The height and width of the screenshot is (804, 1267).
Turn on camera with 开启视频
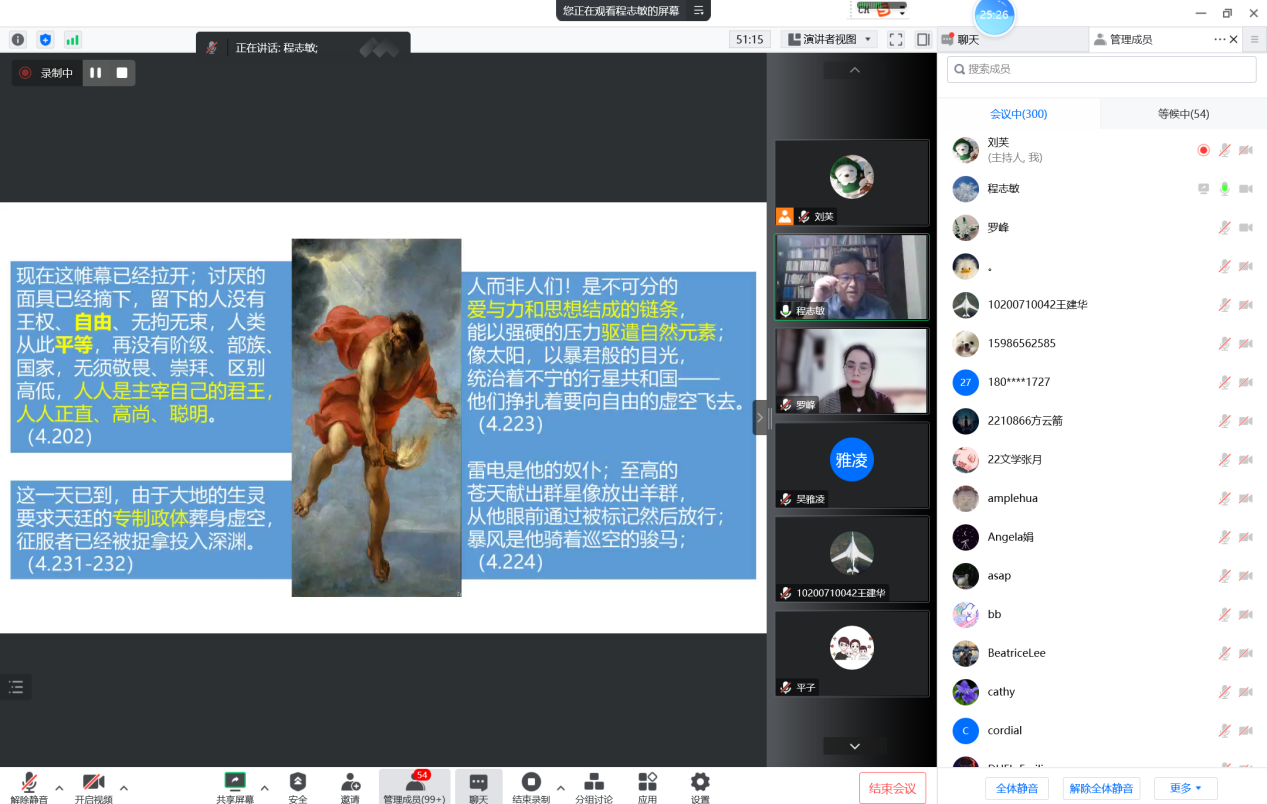click(93, 786)
